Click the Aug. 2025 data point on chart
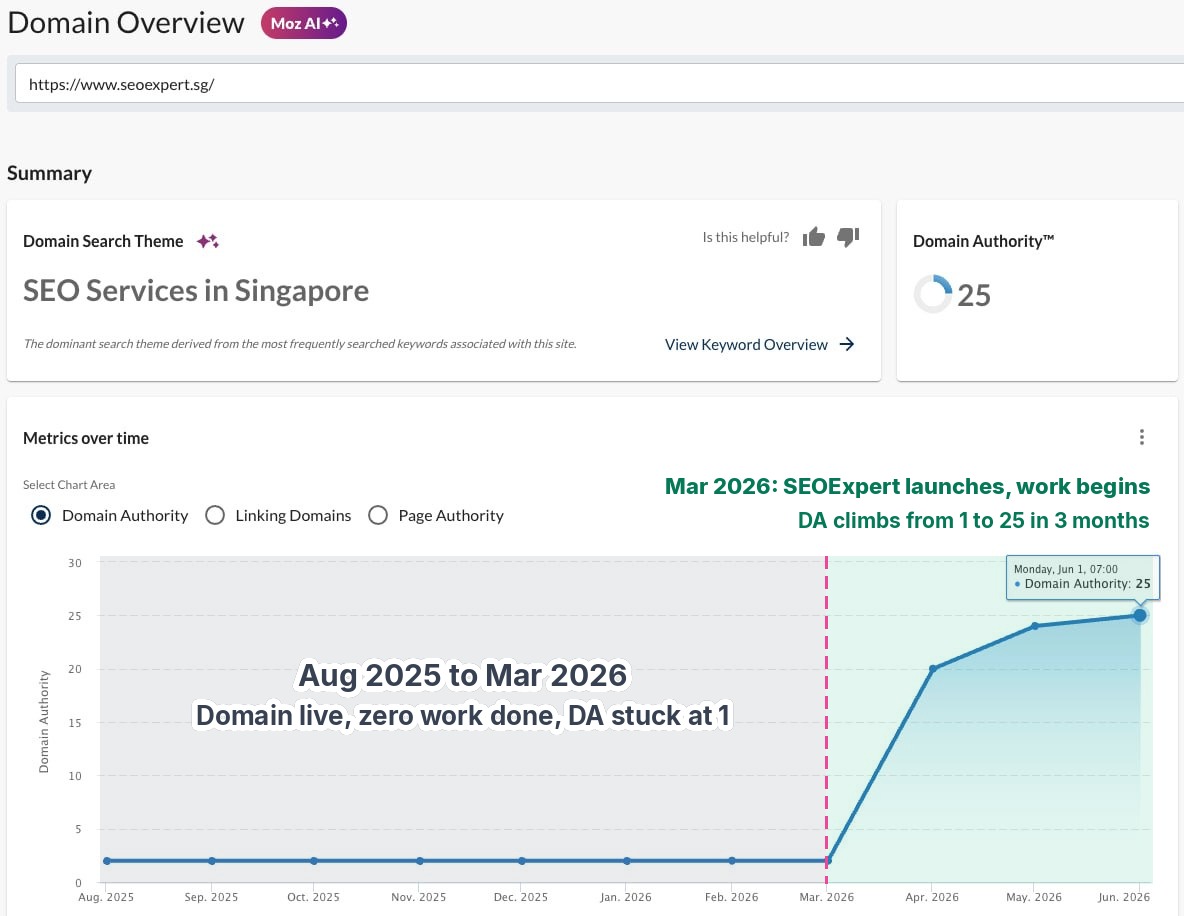The width and height of the screenshot is (1184, 916). click(107, 861)
